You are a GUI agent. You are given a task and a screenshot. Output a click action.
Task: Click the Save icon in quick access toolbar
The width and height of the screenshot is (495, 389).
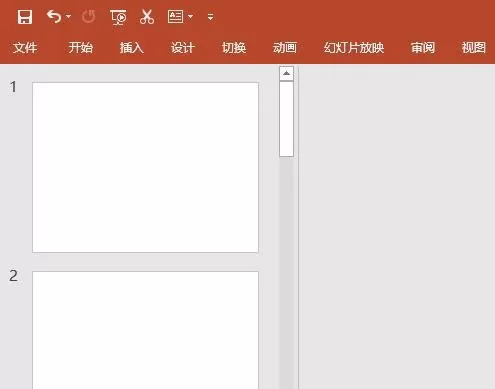click(x=25, y=17)
